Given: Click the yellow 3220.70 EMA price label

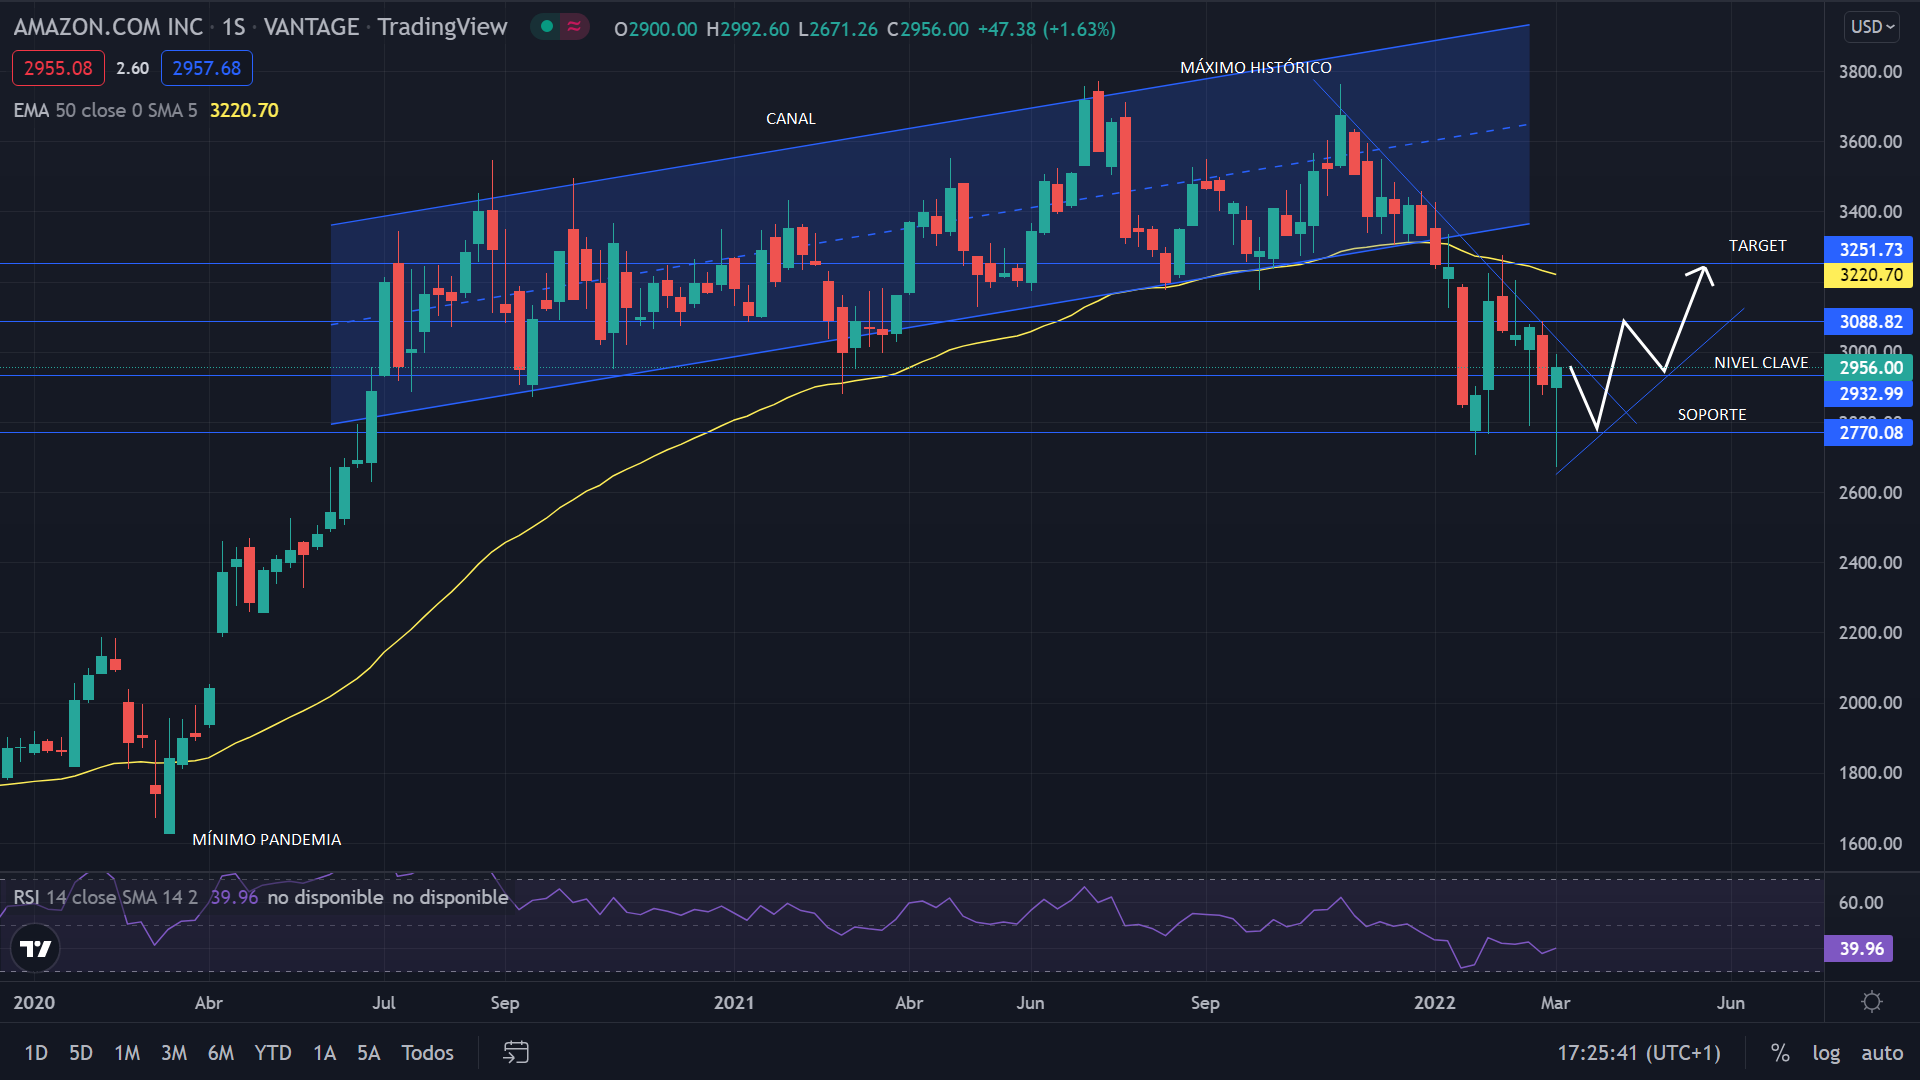Looking at the screenshot, I should [x=1870, y=275].
